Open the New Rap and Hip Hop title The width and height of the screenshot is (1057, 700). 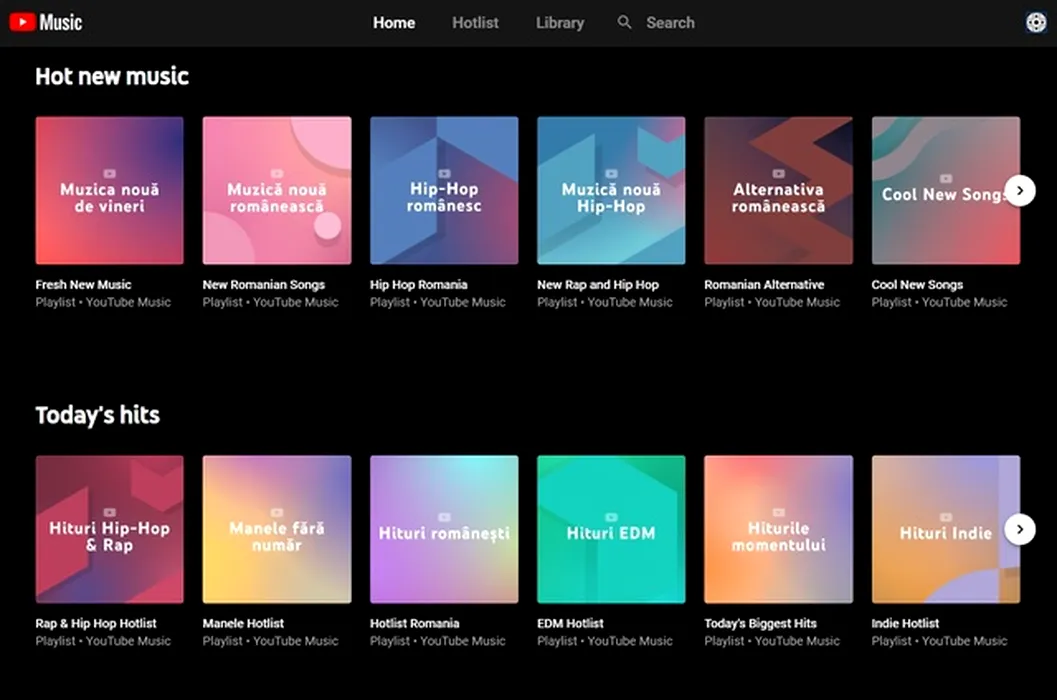tap(598, 285)
